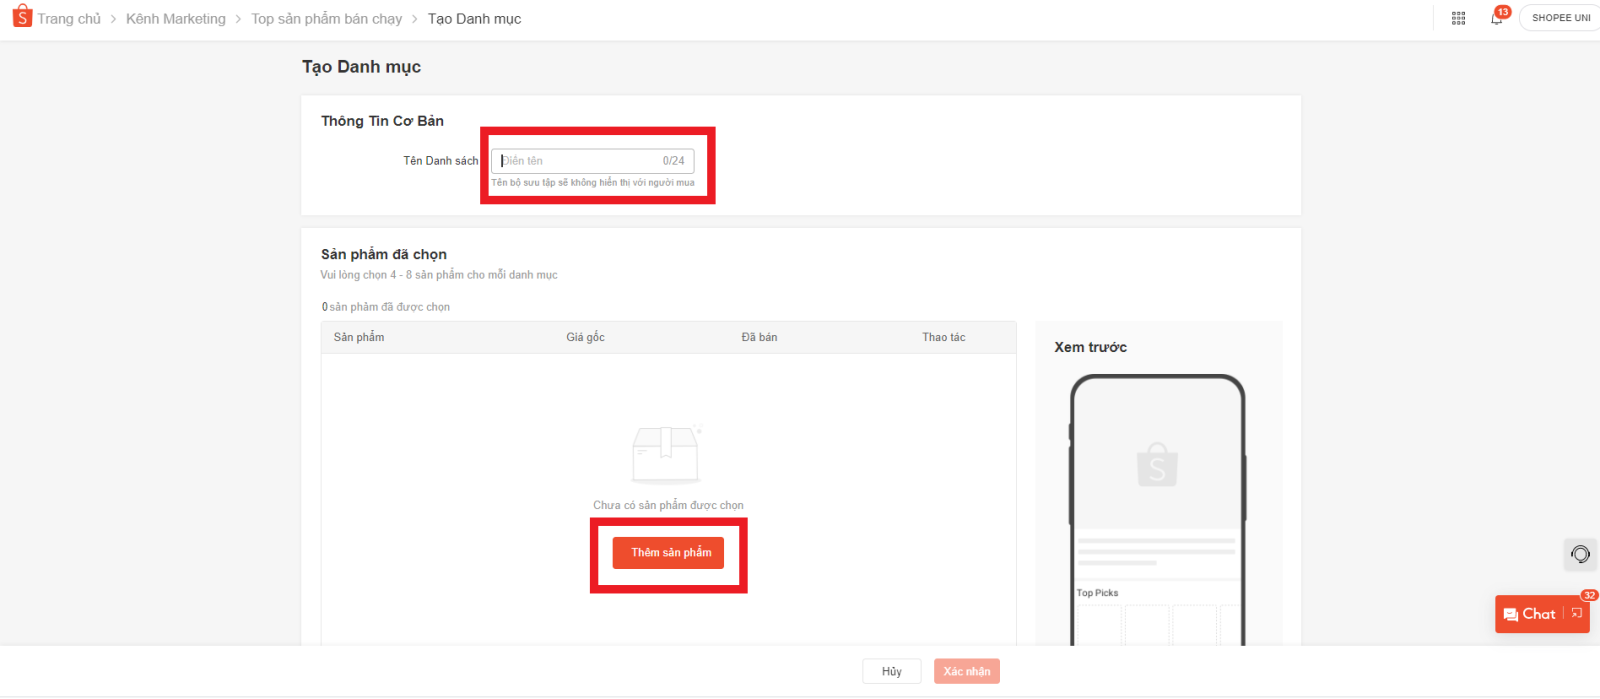This screenshot has width=1600, height=699.
Task: Click the Shopee bag in phone preview
Action: tap(1157, 465)
